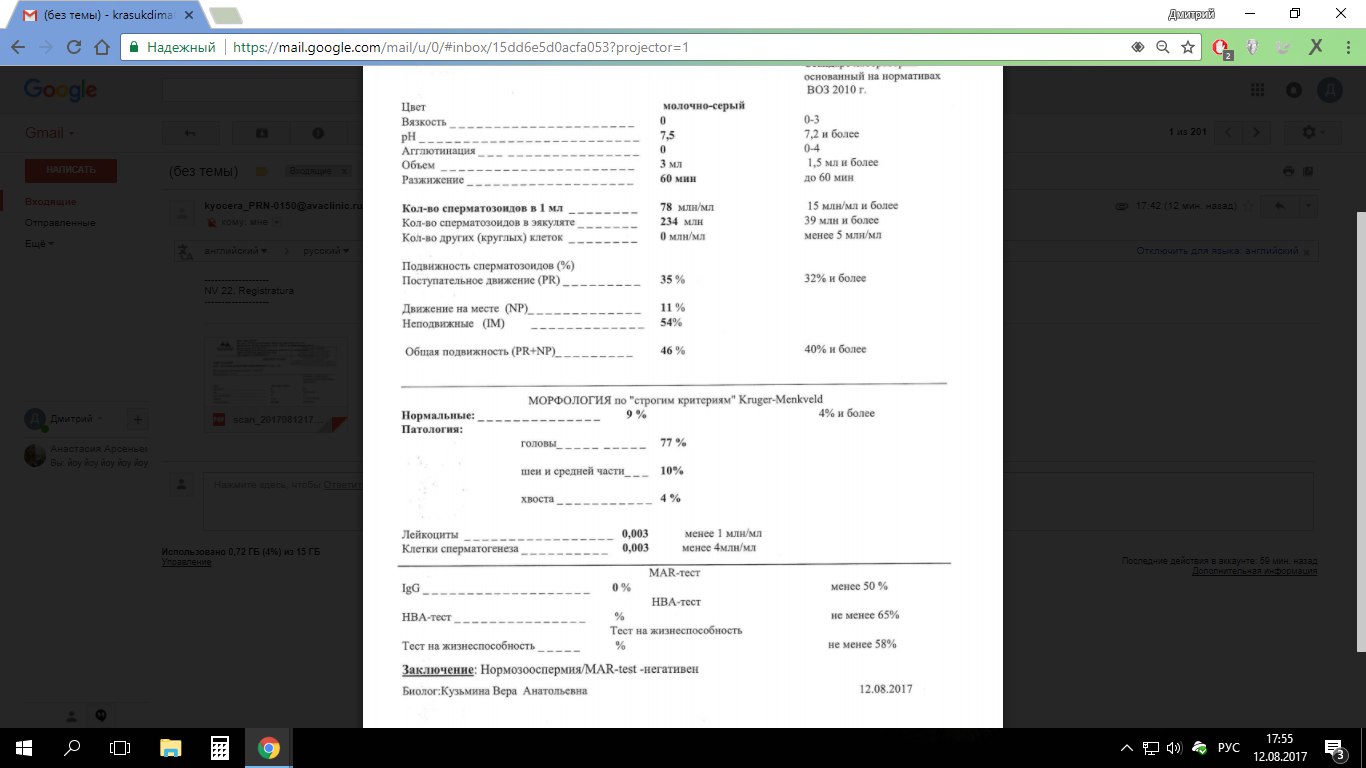1366x768 pixels.
Task: Click the 'Управление' storage link
Action: point(186,562)
